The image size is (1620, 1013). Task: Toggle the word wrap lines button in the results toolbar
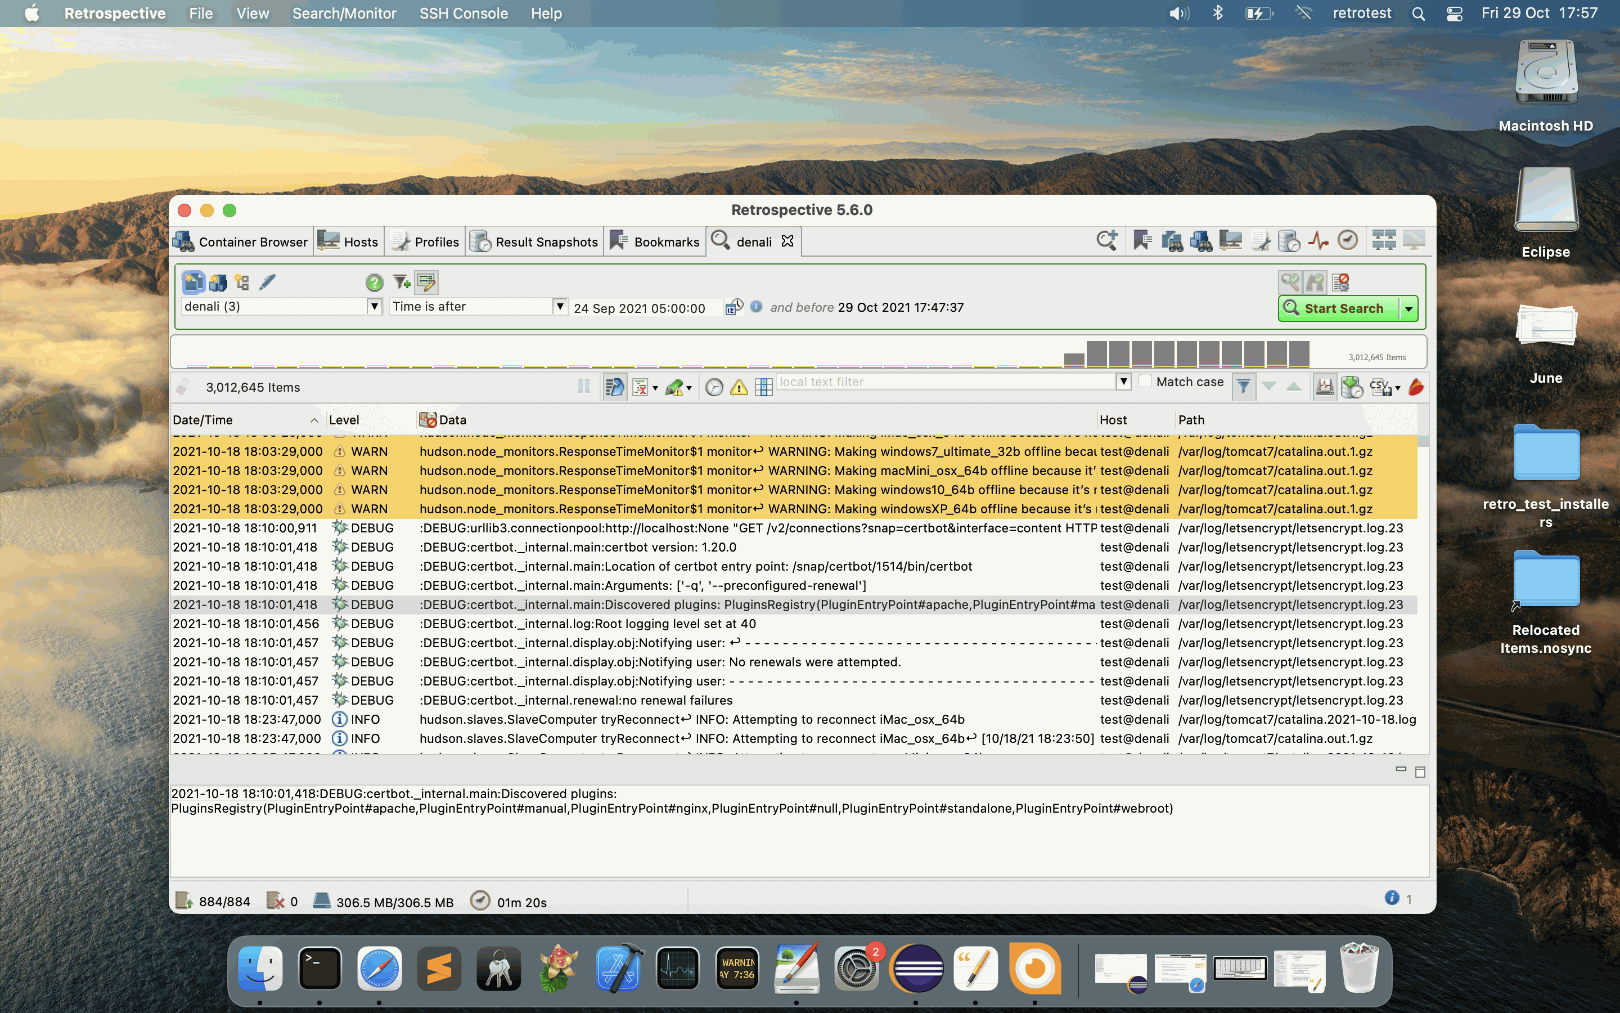coord(614,387)
